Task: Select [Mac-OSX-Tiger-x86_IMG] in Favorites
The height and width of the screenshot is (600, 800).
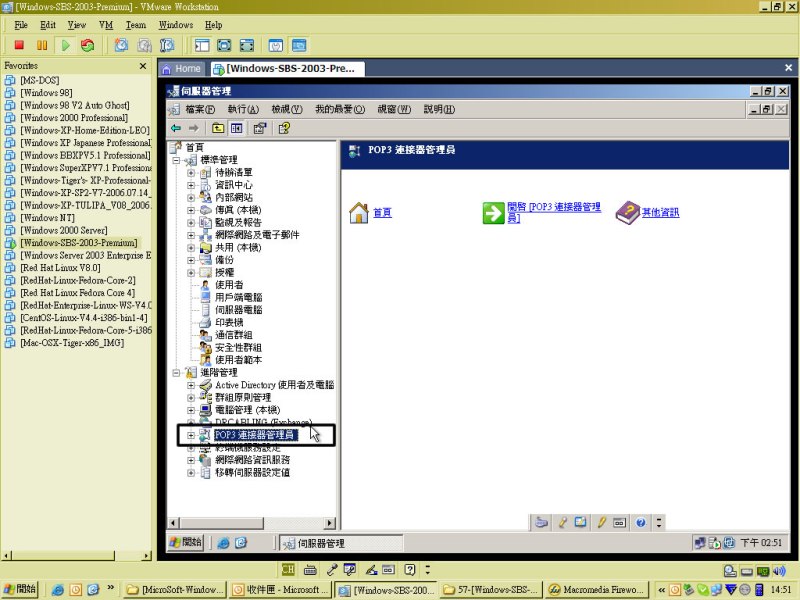Action: point(72,343)
